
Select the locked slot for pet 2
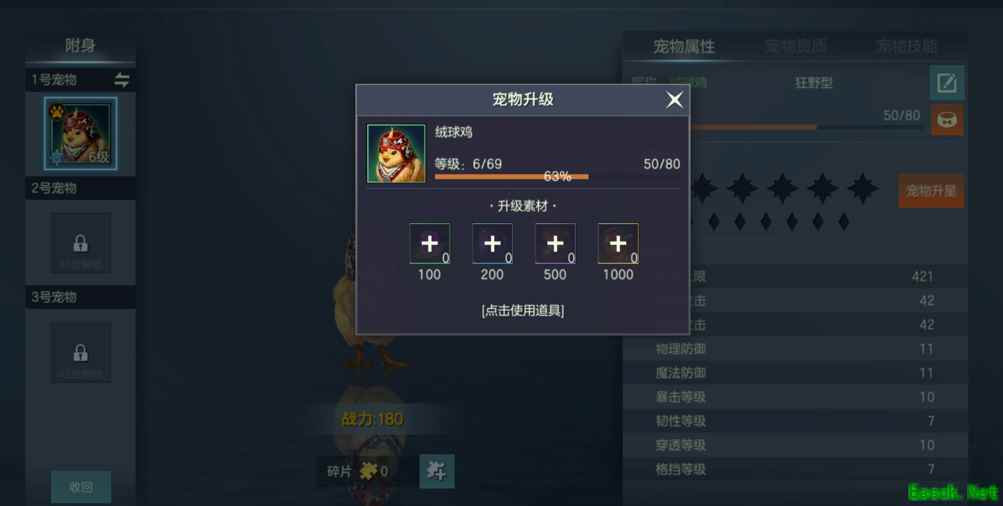point(81,243)
